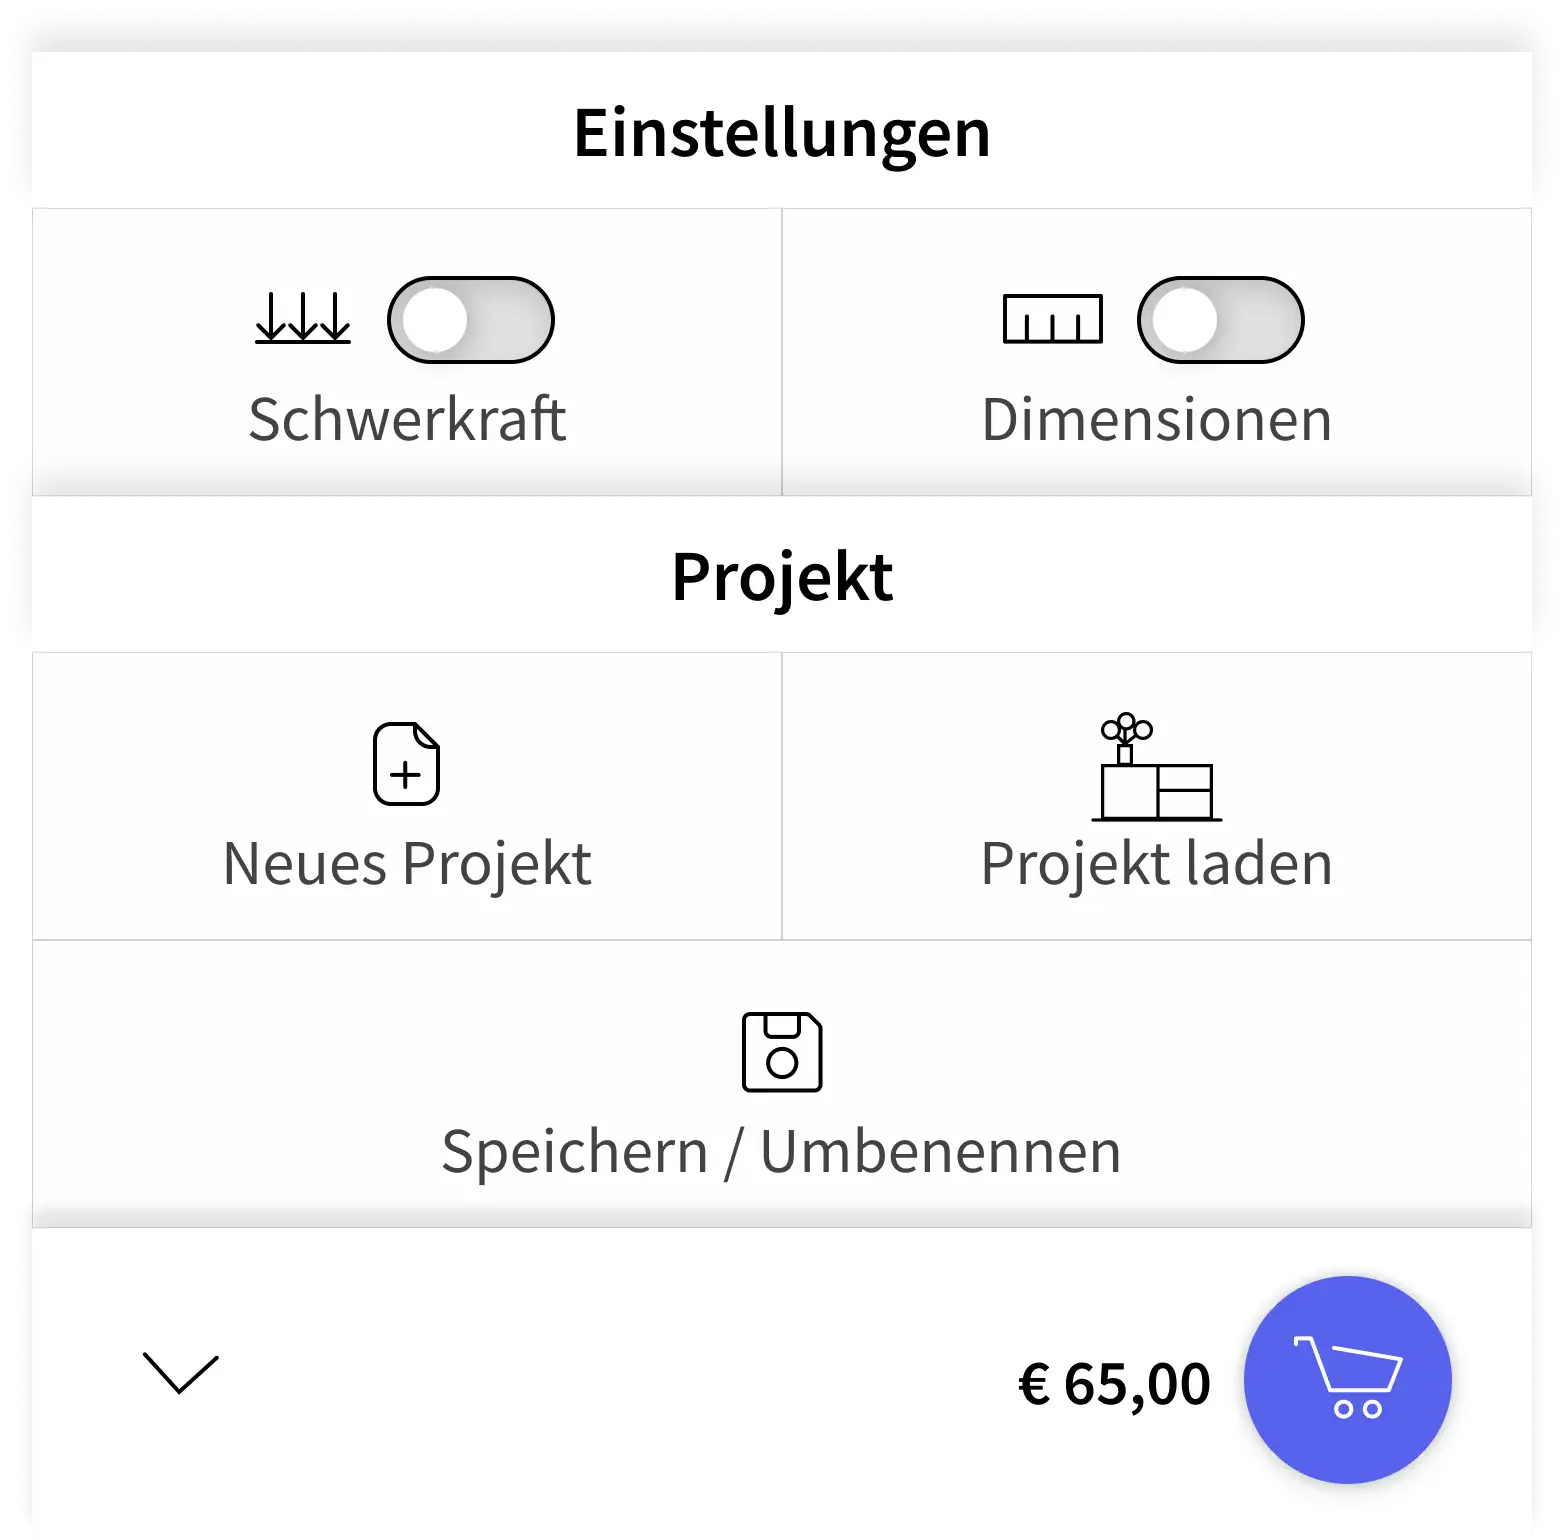Screen dimensions: 1564x1540
Task: Click the ruler icon next to Dimensionen
Action: (x=1052, y=318)
